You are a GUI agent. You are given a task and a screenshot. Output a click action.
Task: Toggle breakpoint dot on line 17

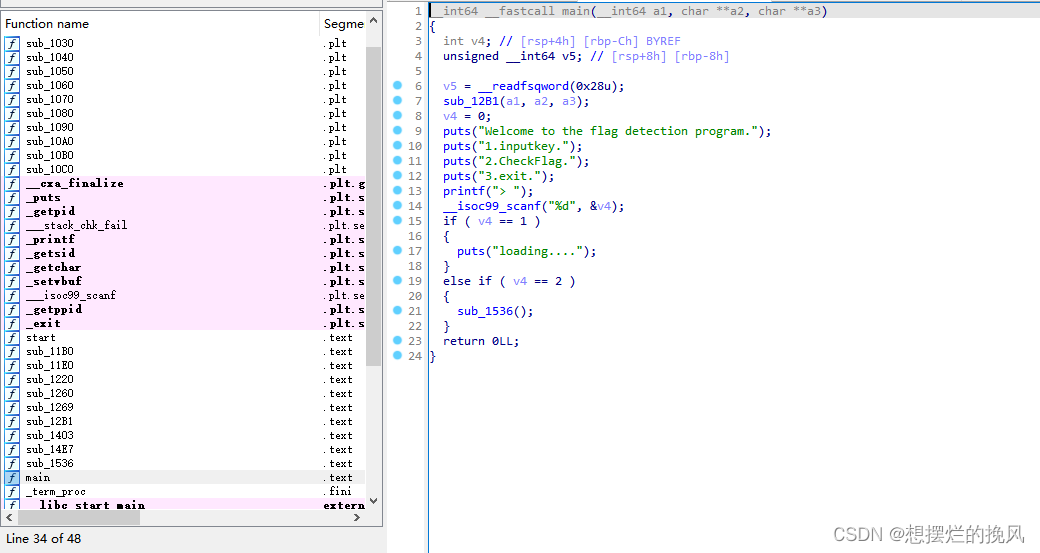(x=397, y=250)
